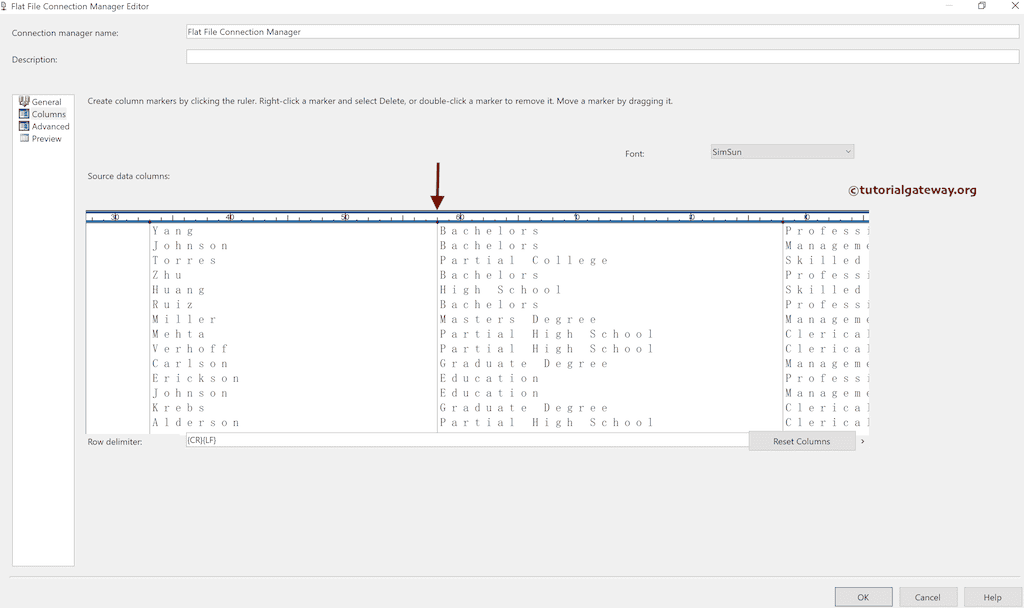
Task: Click 'Graduate Degree' in the Carlson row
Action: tap(524, 364)
